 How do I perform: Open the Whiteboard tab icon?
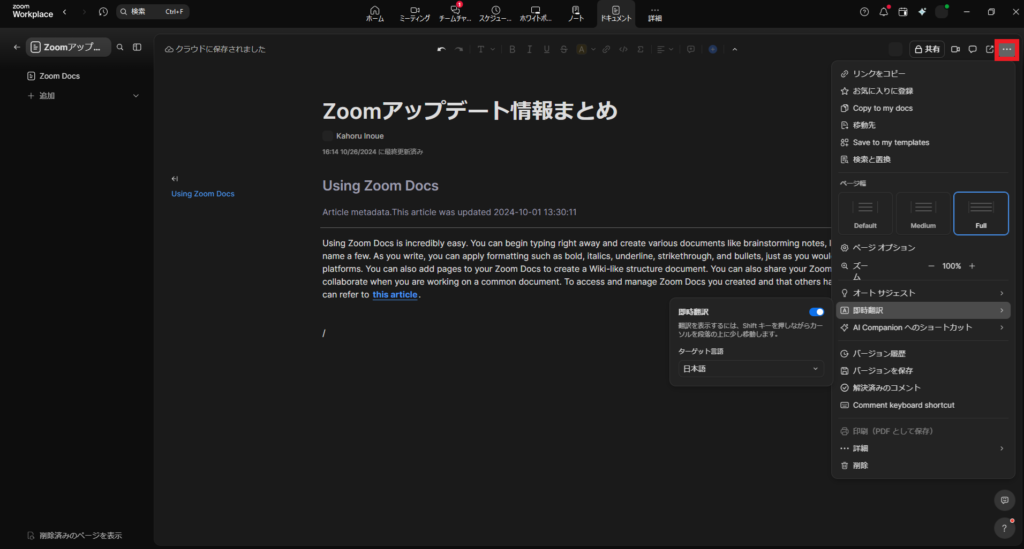click(535, 13)
